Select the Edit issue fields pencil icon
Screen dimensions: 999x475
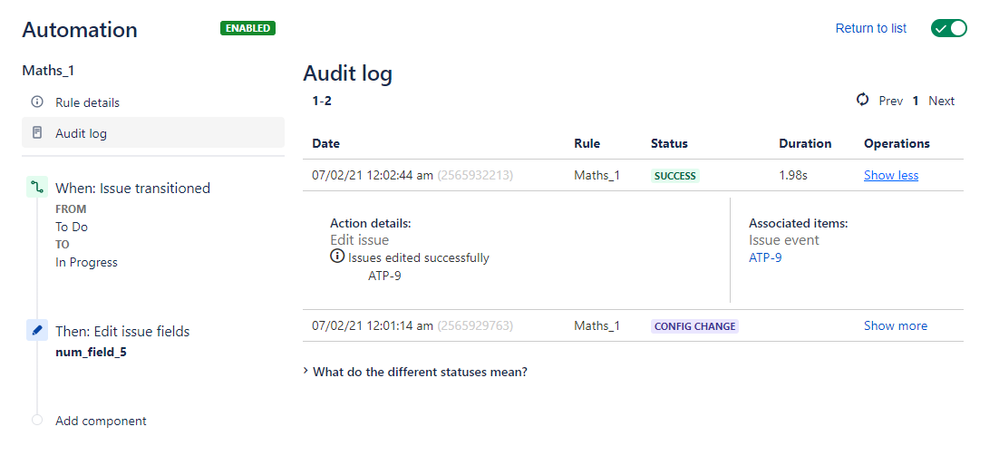[37, 330]
